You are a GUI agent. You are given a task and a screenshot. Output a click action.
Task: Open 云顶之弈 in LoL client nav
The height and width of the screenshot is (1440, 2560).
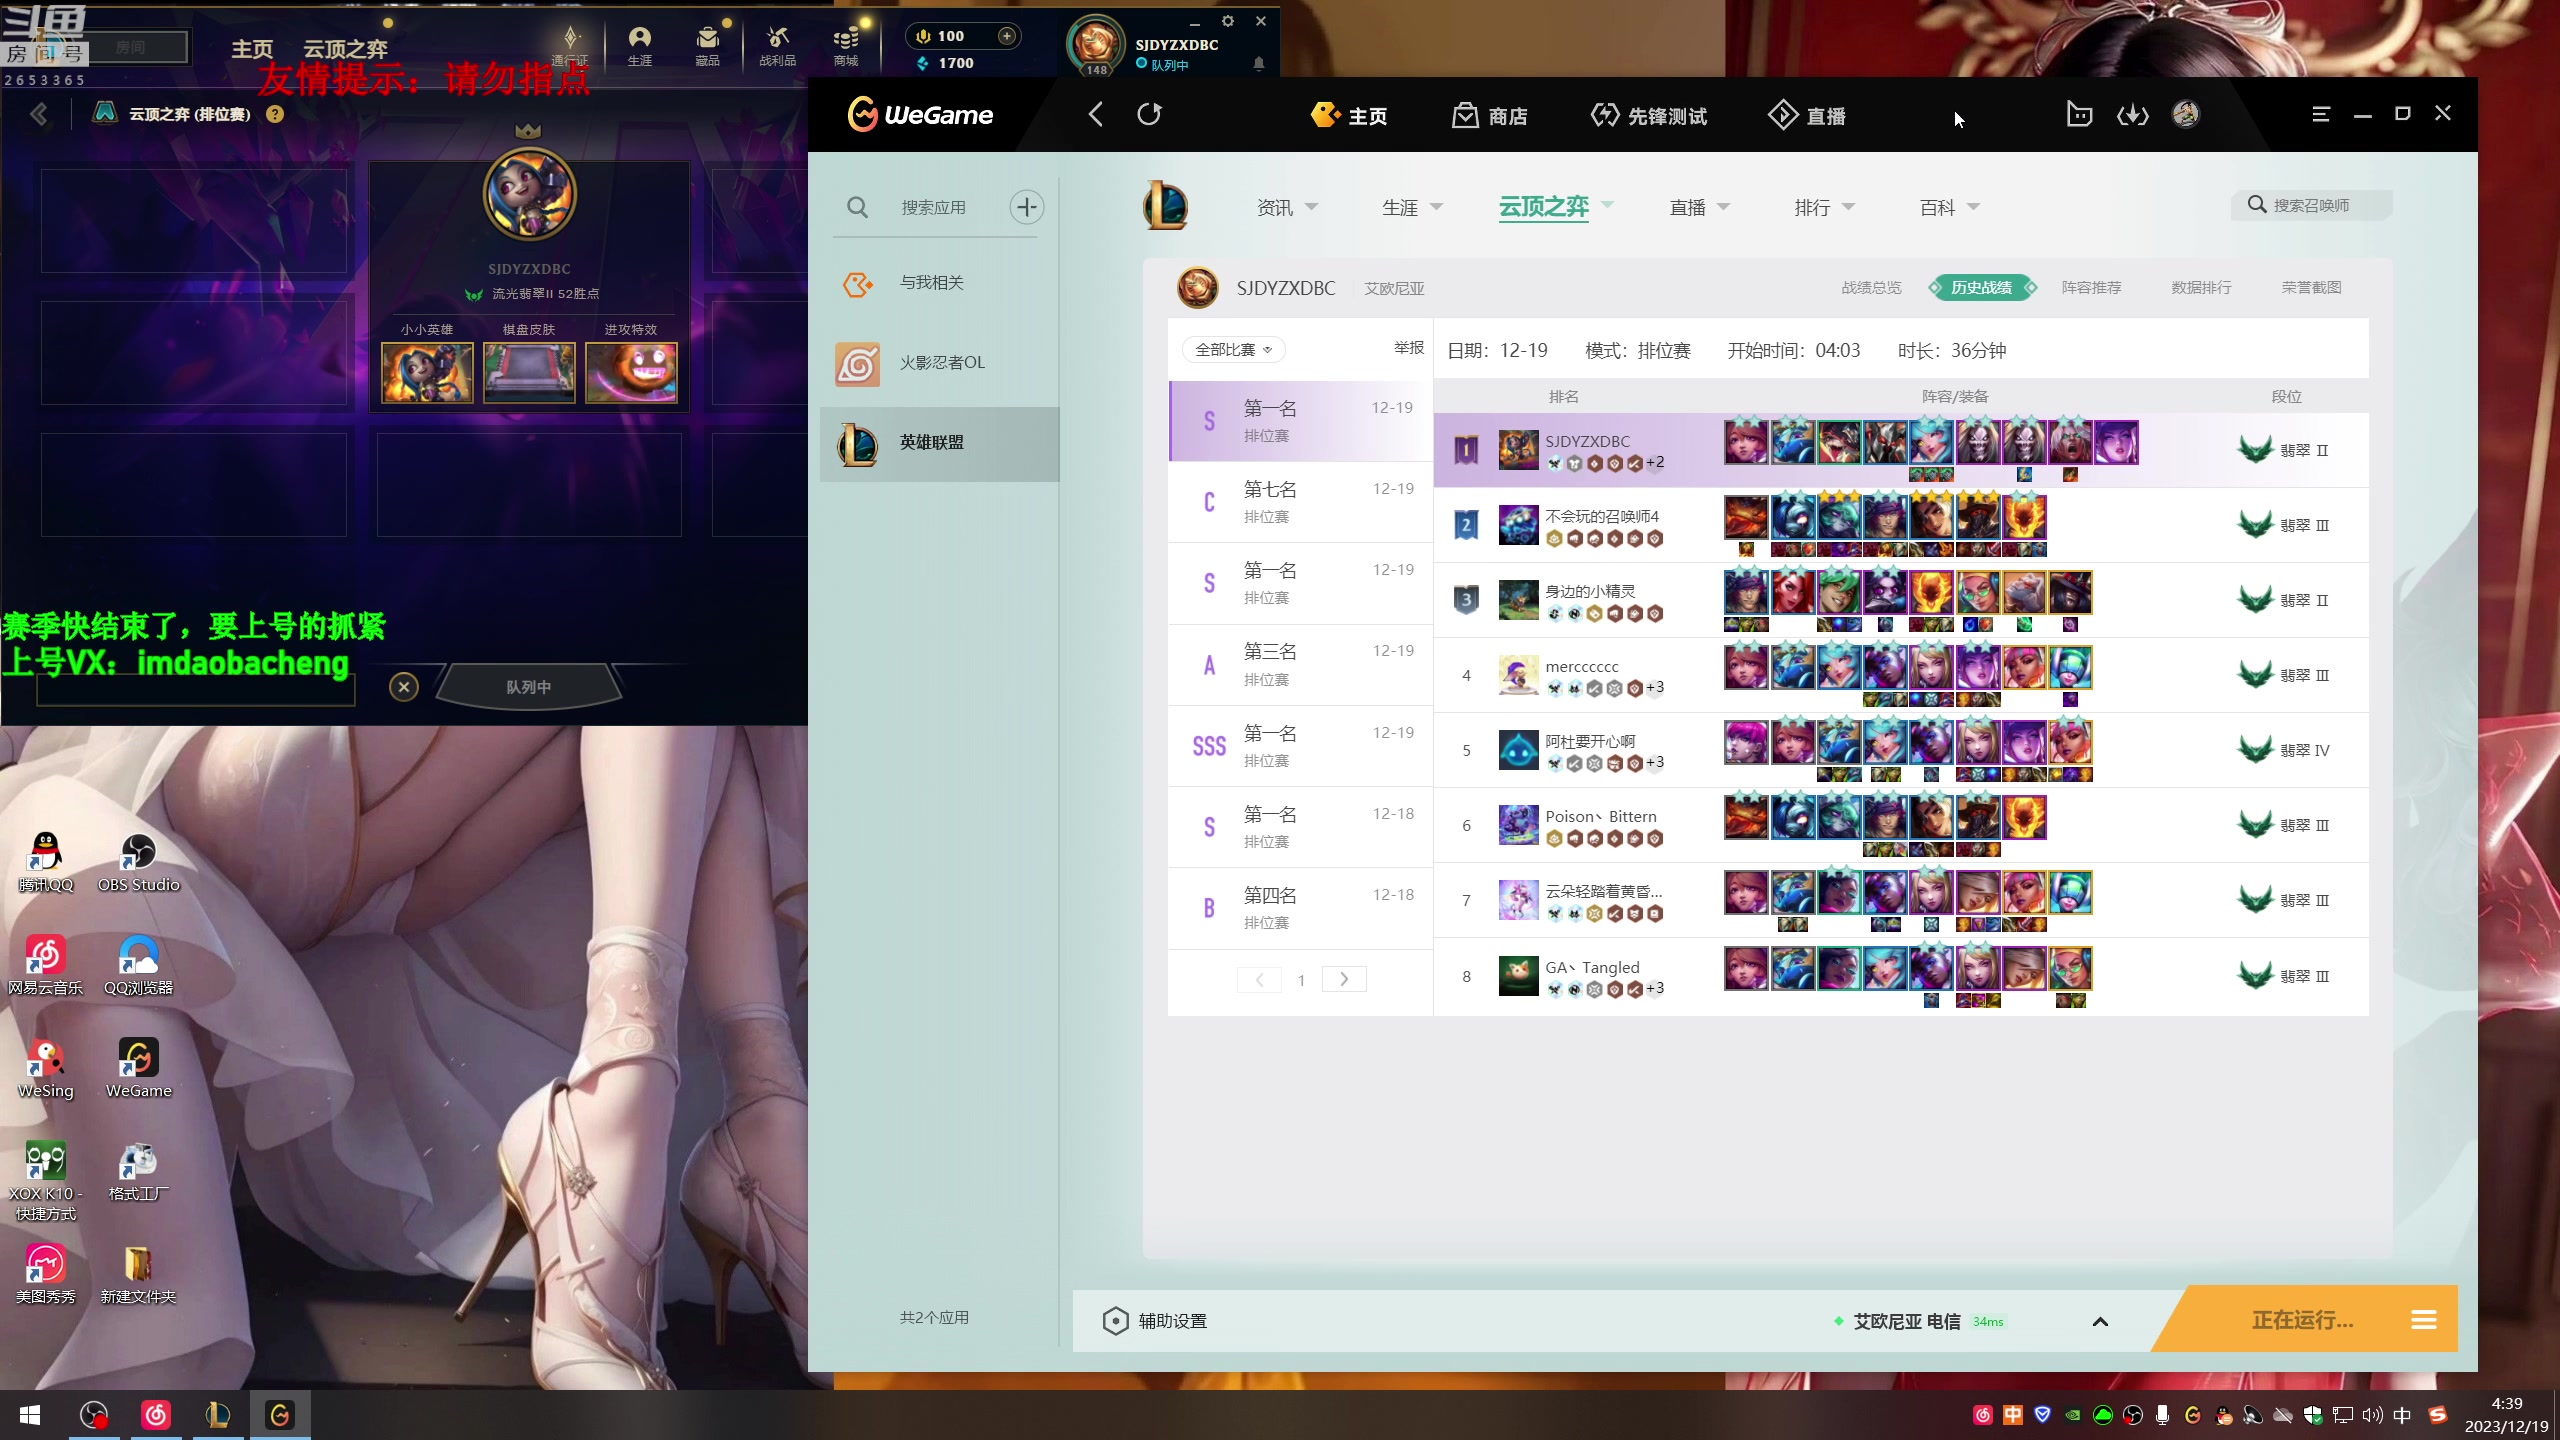point(345,49)
